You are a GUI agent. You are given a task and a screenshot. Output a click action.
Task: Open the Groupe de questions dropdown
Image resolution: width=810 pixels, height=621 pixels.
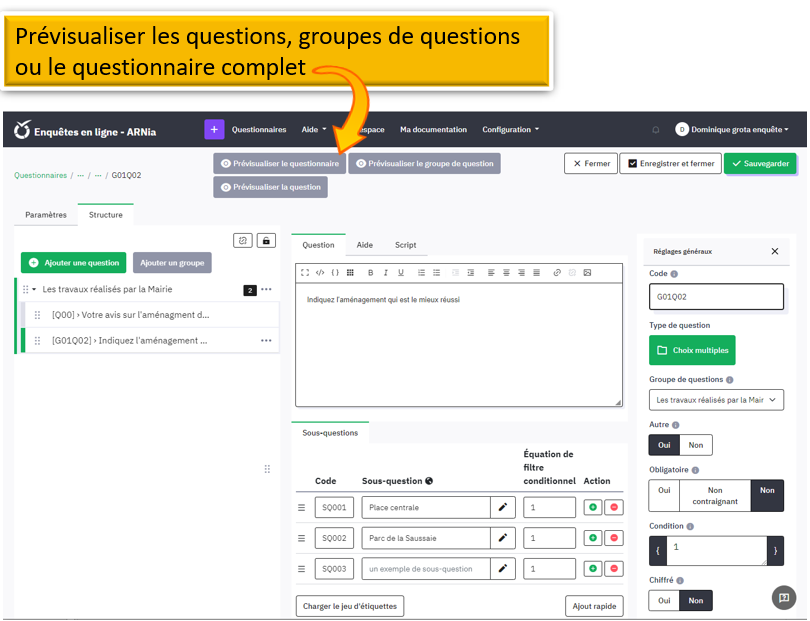[x=716, y=400]
